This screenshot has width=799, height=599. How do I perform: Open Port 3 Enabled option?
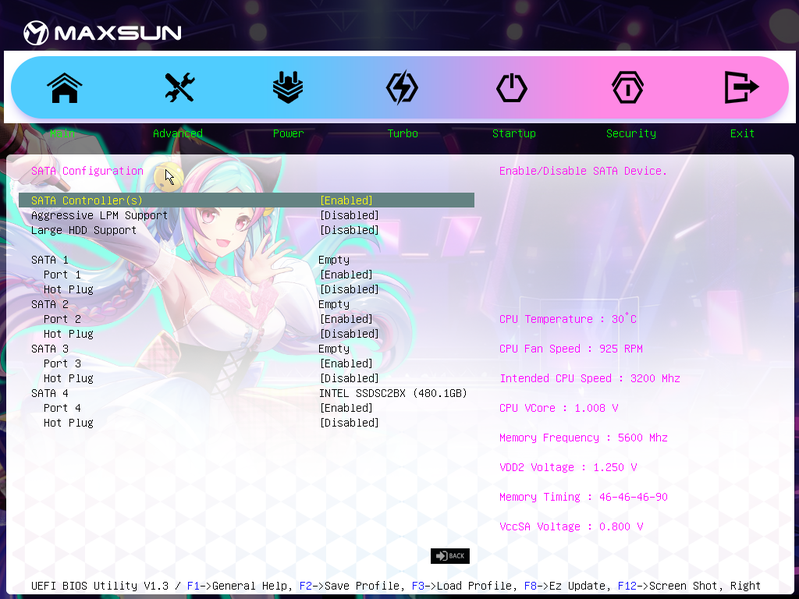[347, 363]
